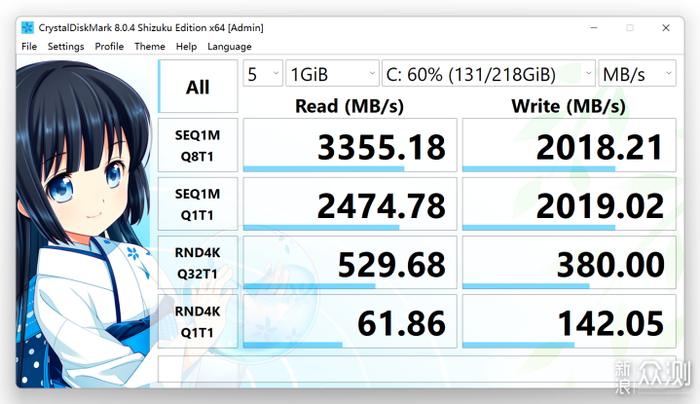The image size is (700, 404).
Task: Select the 142.05 write result
Action: pos(569,321)
